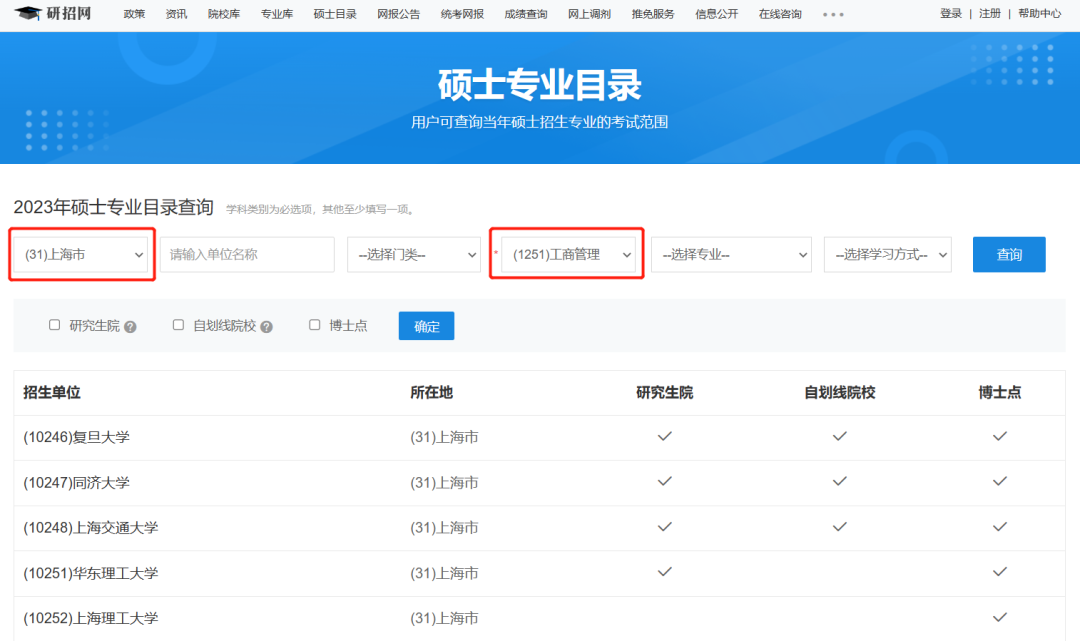Click the 自划线院校 column header
1080x641 pixels.
click(x=840, y=392)
